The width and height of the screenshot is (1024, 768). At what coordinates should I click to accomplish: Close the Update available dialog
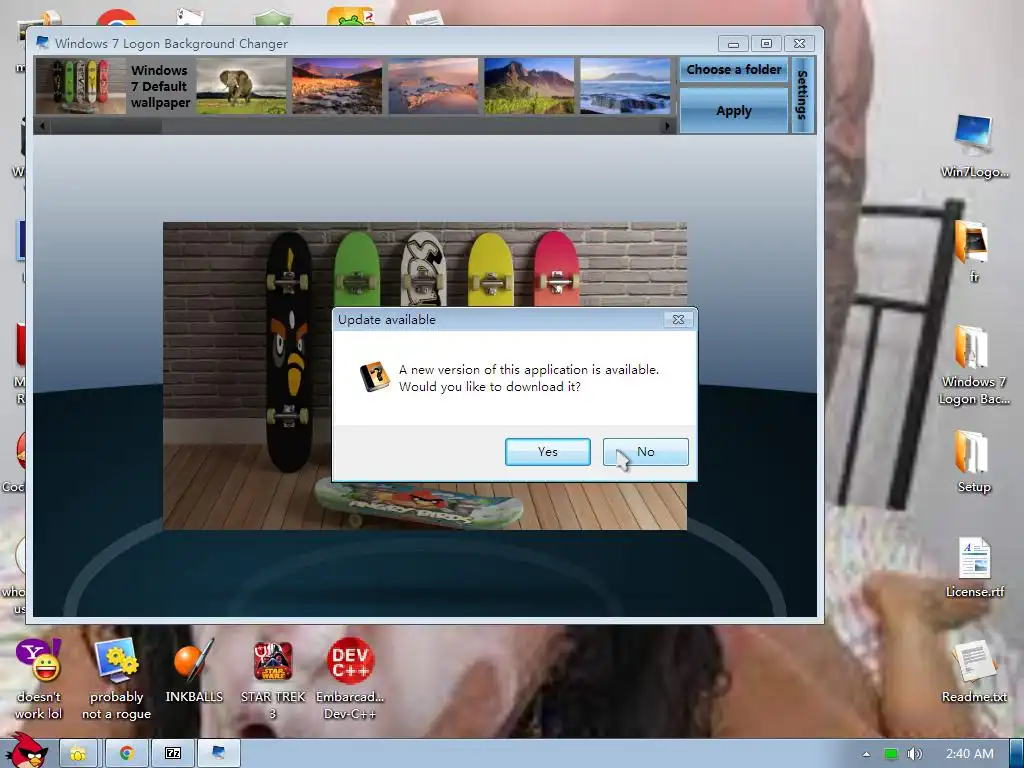(679, 319)
